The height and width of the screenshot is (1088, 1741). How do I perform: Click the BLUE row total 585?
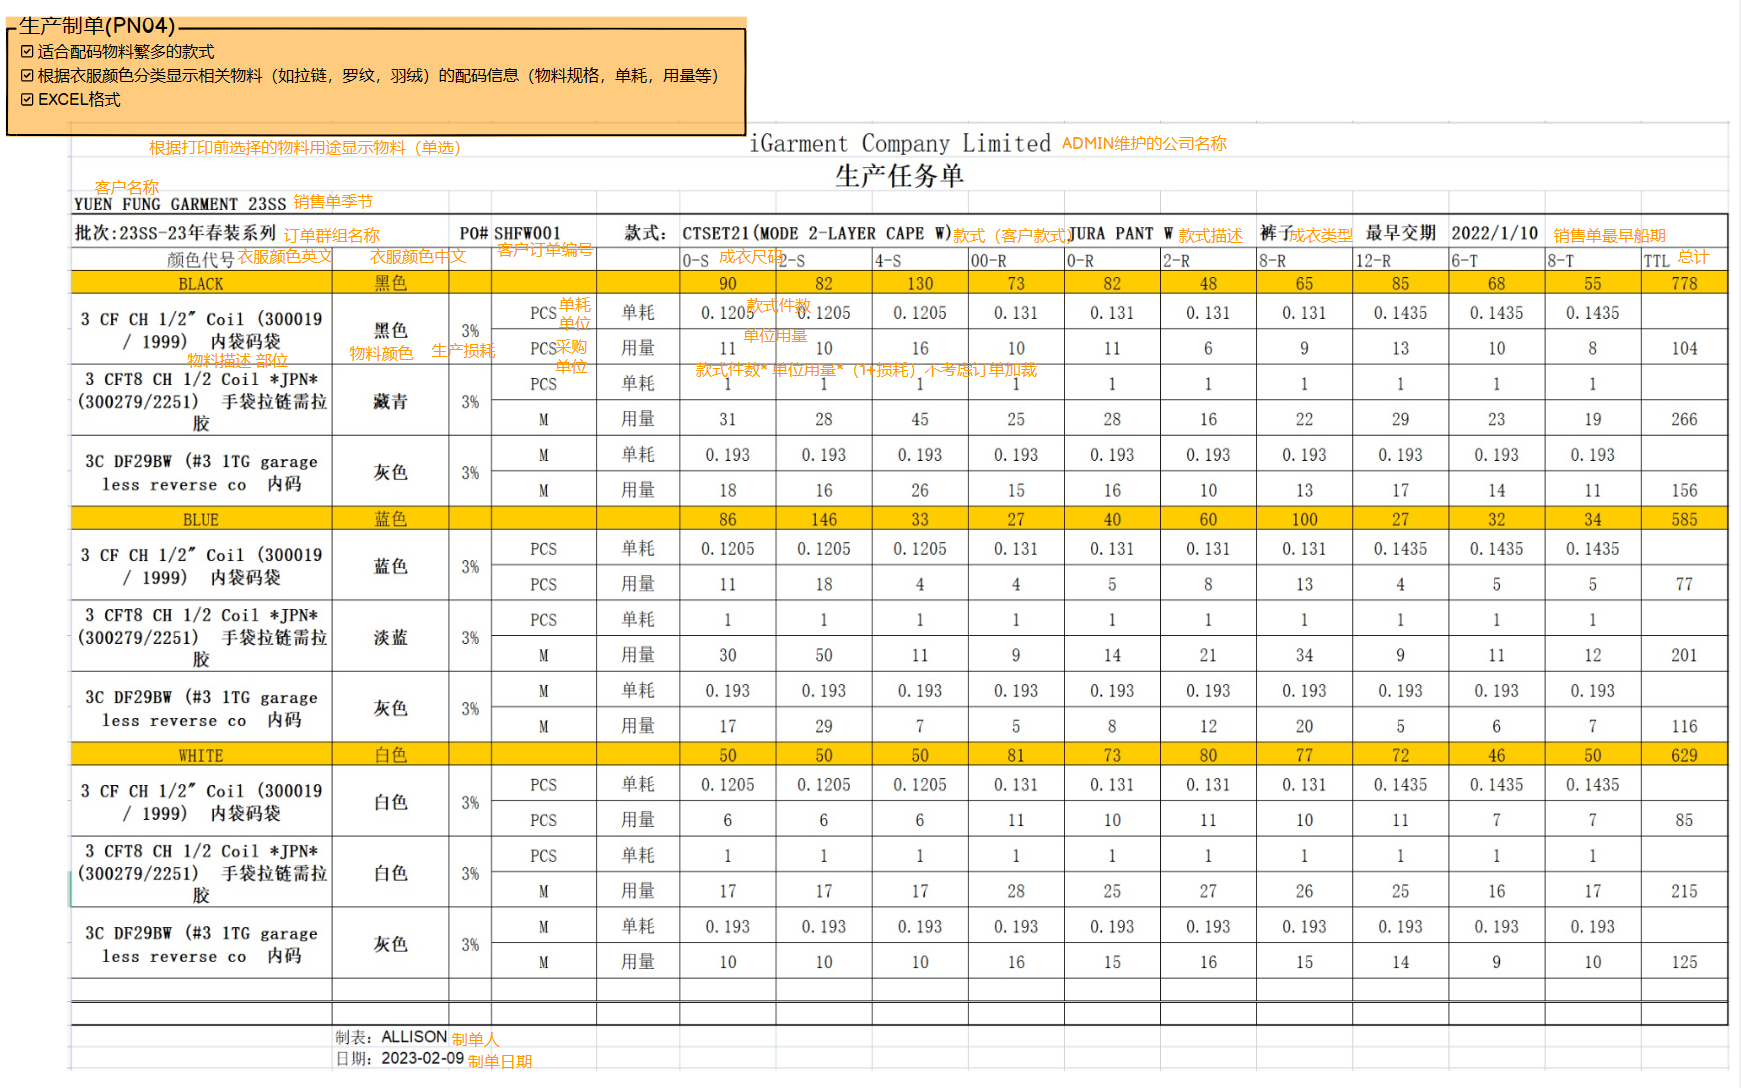coord(1684,520)
